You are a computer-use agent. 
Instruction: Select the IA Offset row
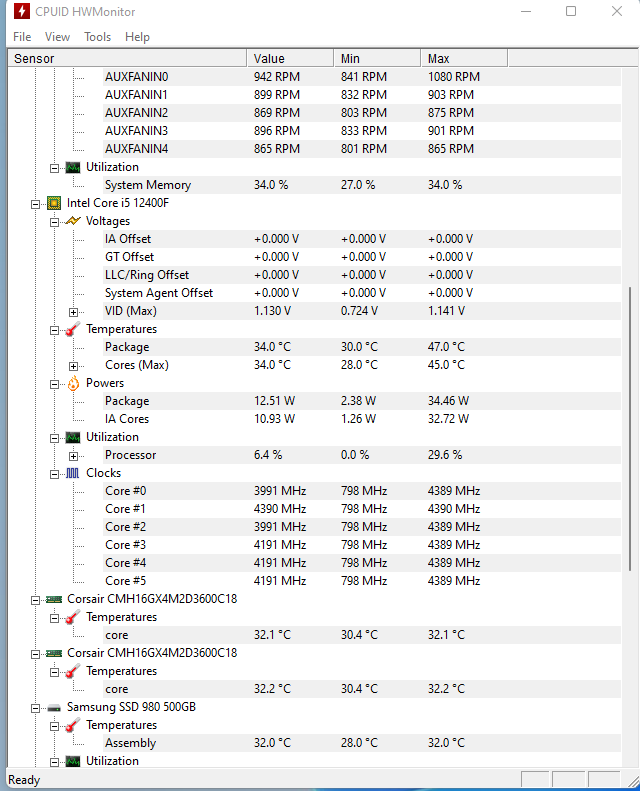pyautogui.click(x=362, y=239)
